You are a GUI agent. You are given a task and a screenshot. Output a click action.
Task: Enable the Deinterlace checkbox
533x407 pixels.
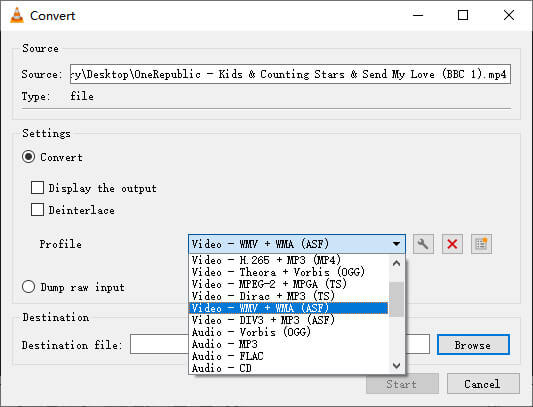(x=37, y=209)
